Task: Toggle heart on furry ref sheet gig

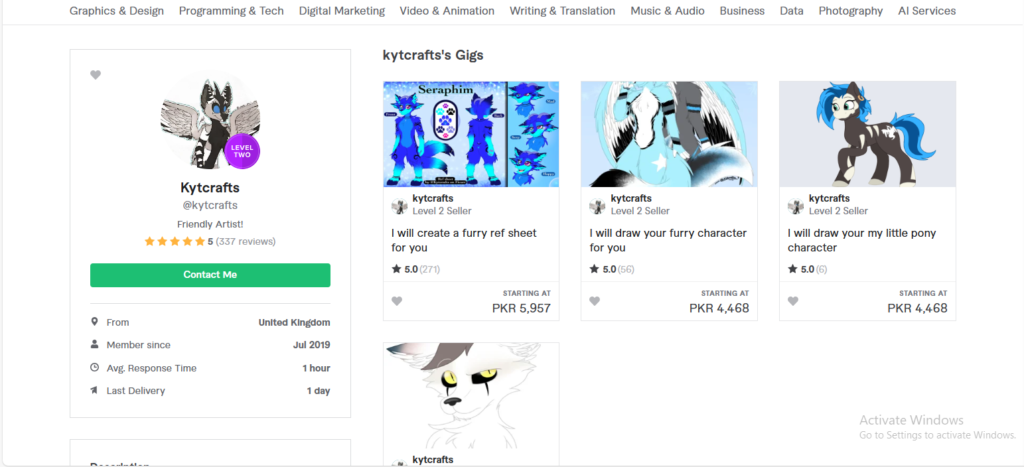Action: [397, 301]
